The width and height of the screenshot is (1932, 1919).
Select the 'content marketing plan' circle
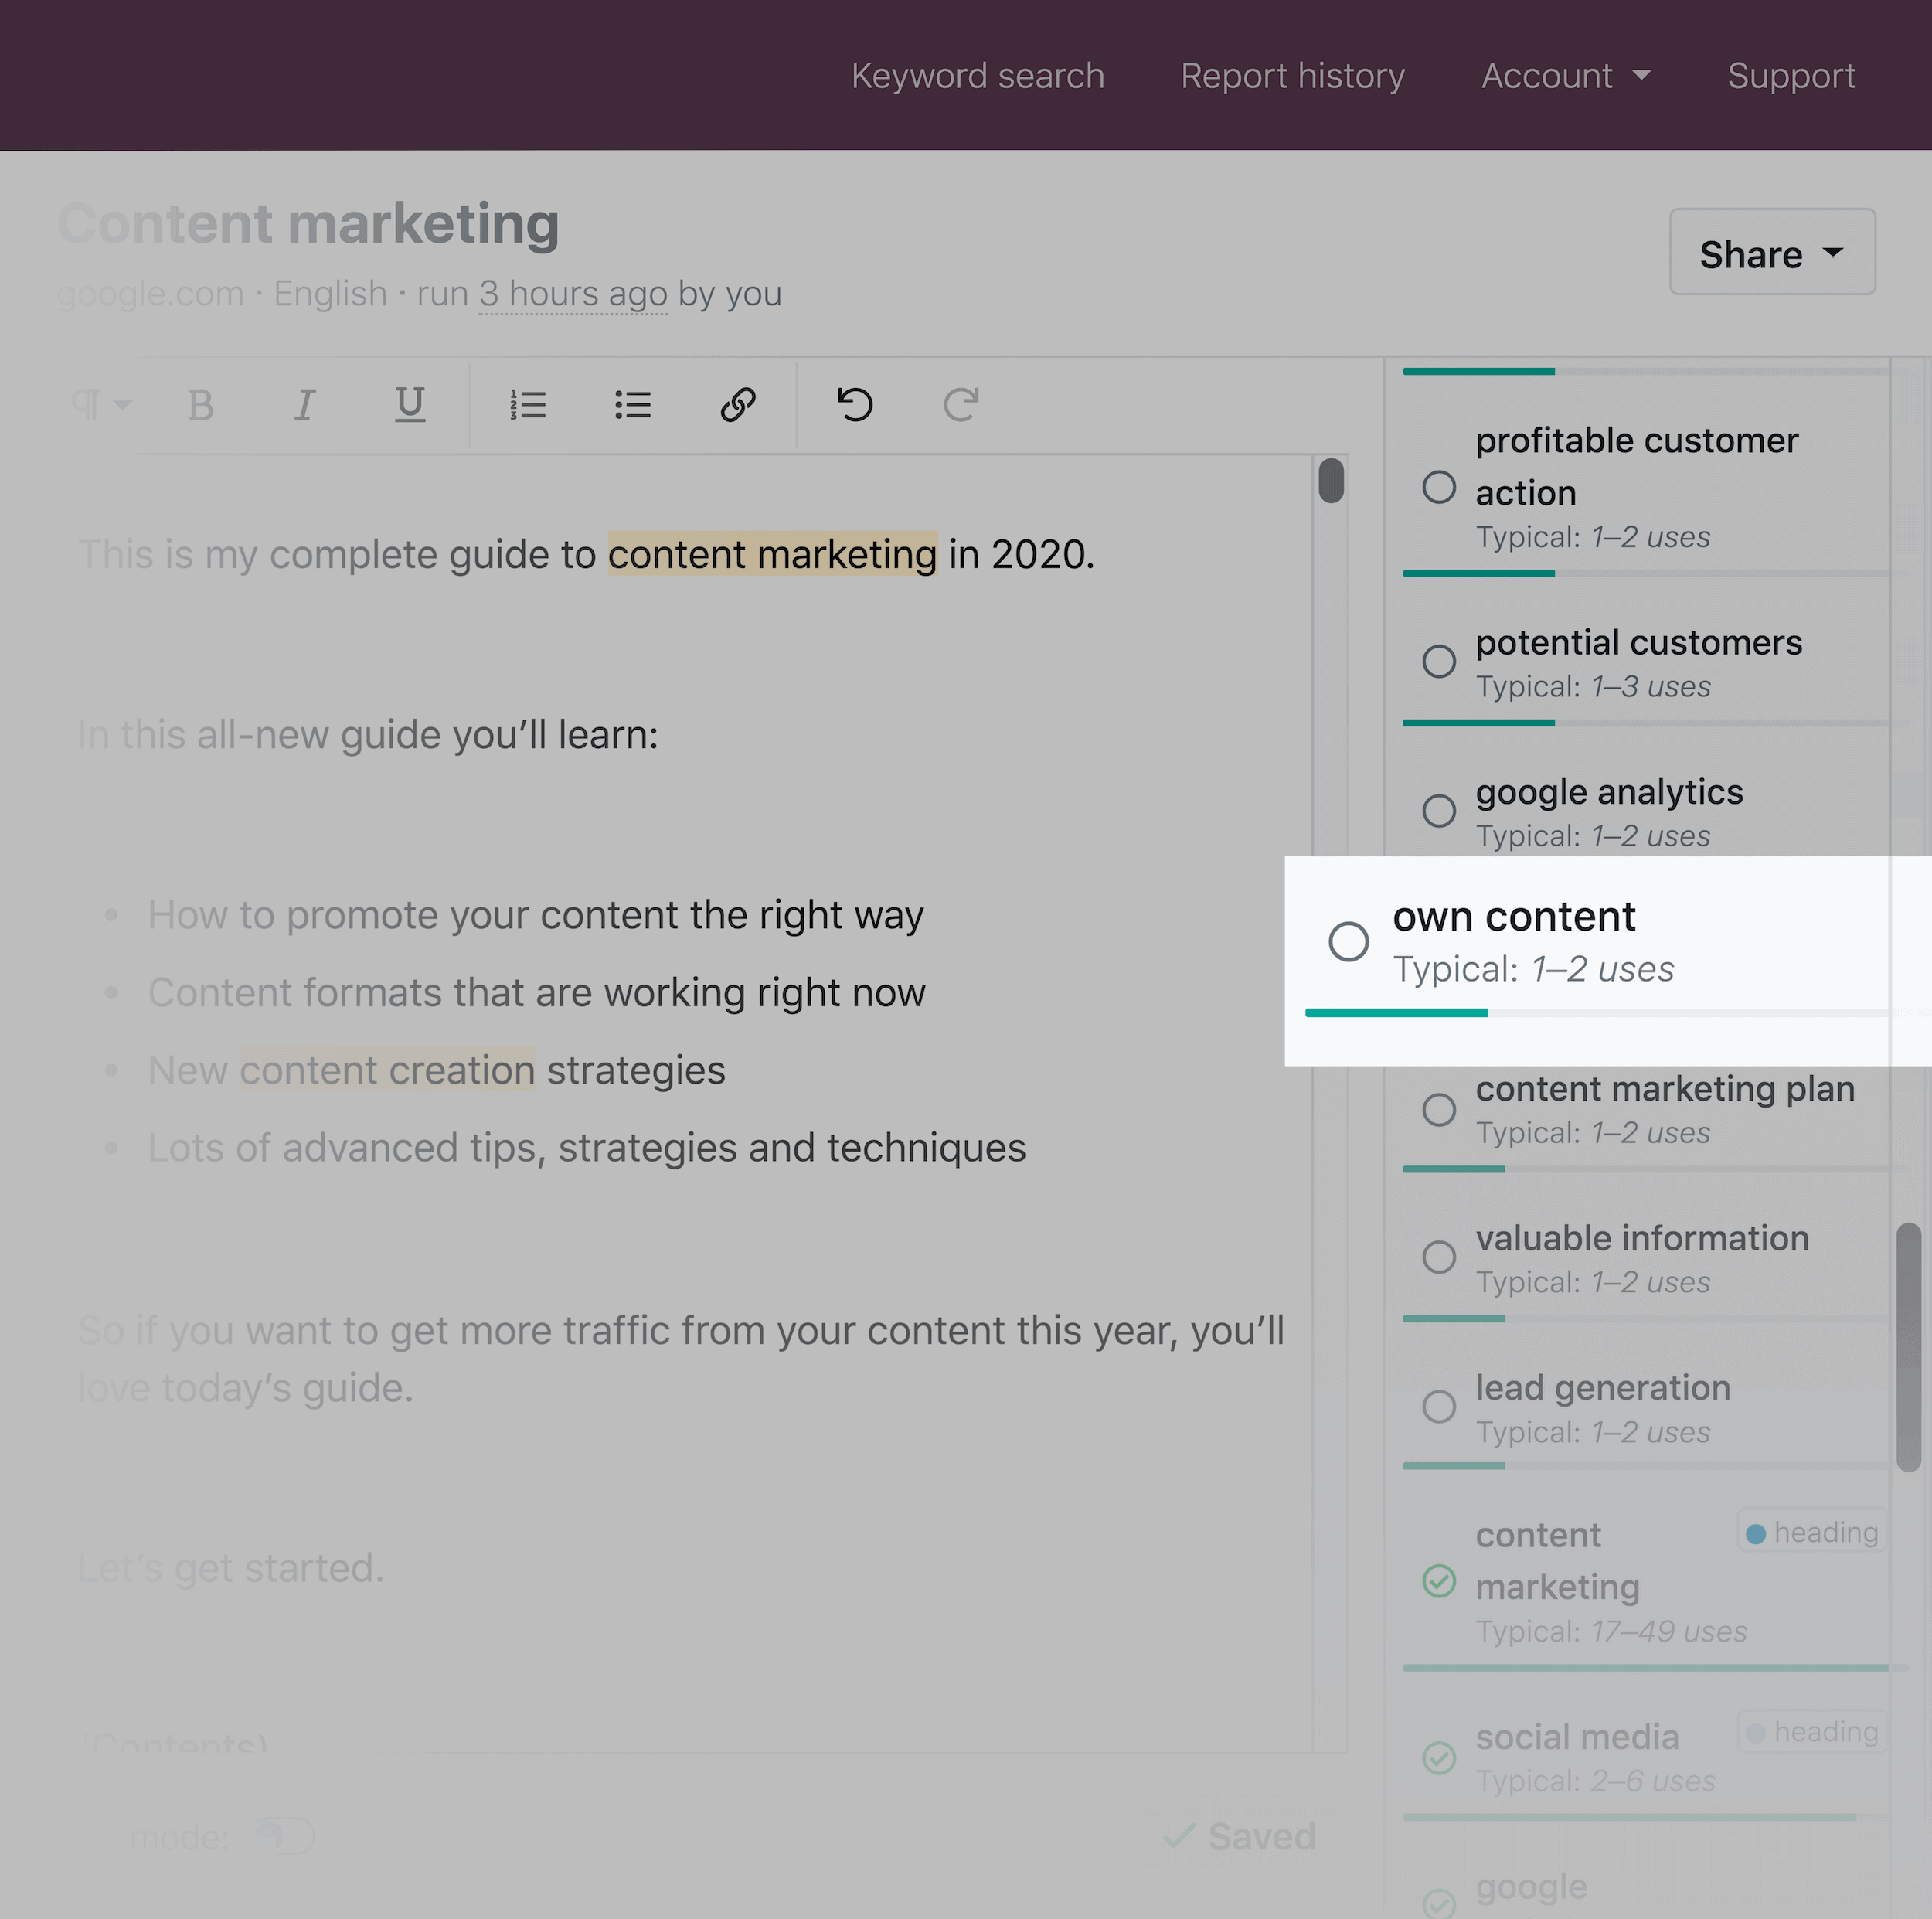pyautogui.click(x=1439, y=1109)
